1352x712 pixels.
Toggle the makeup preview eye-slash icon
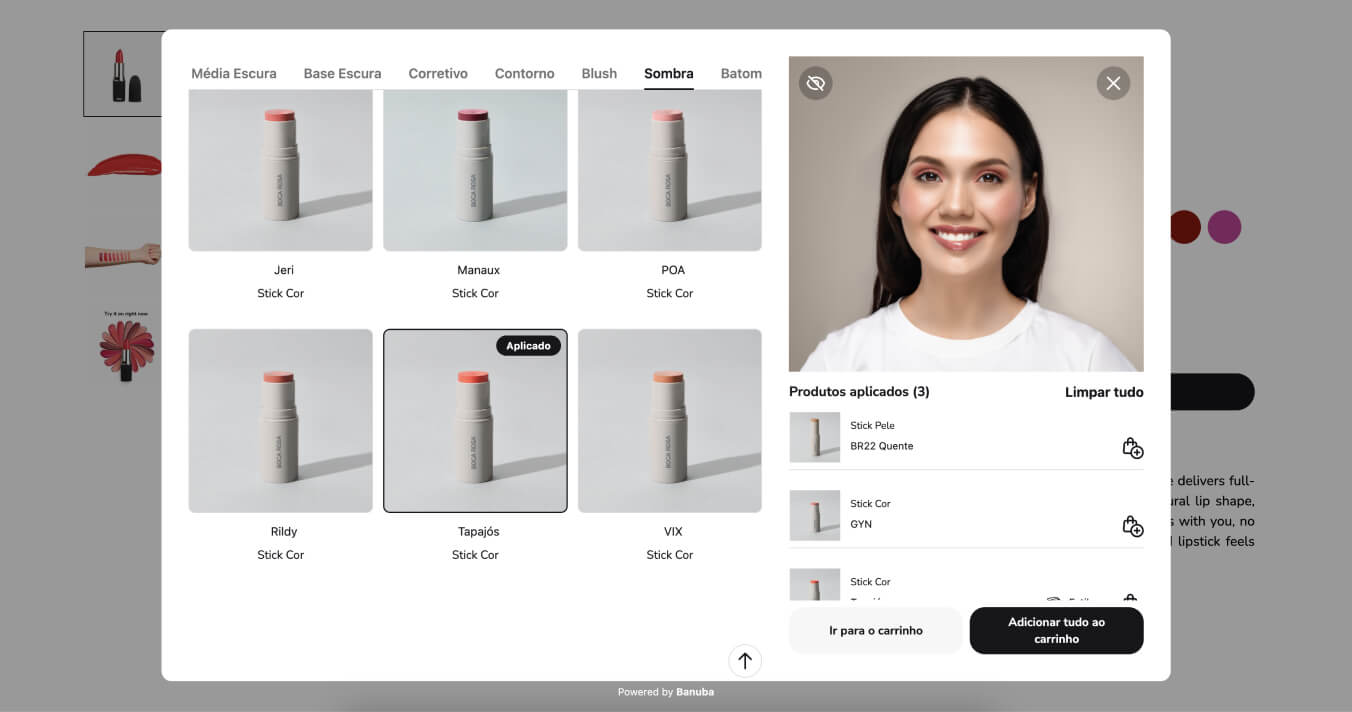[815, 83]
